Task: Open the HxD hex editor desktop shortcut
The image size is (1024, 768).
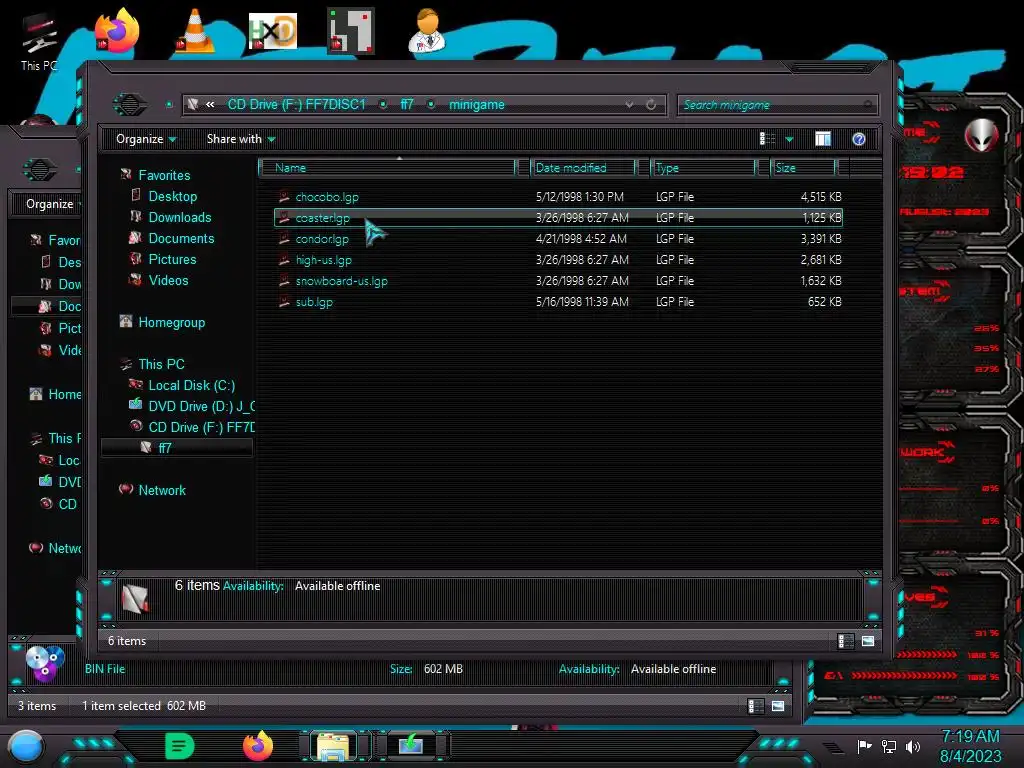Action: tap(272, 31)
